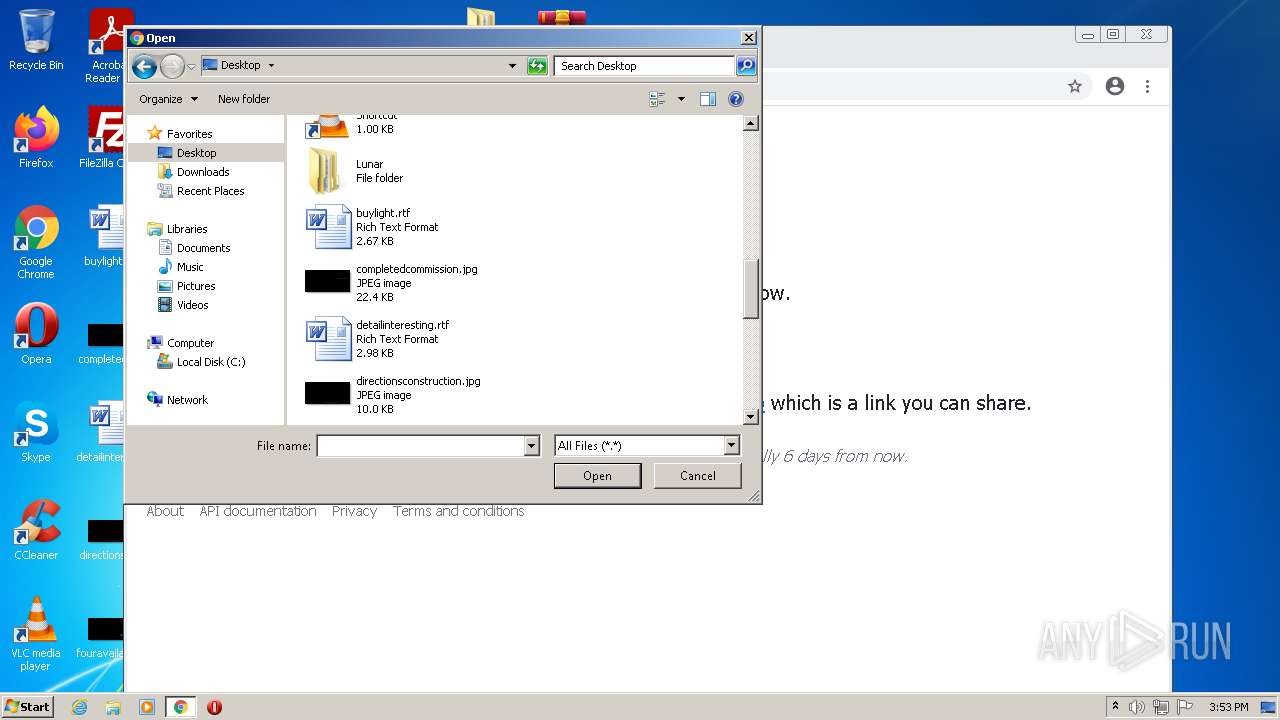Open the All Files type dropdown

pos(647,446)
